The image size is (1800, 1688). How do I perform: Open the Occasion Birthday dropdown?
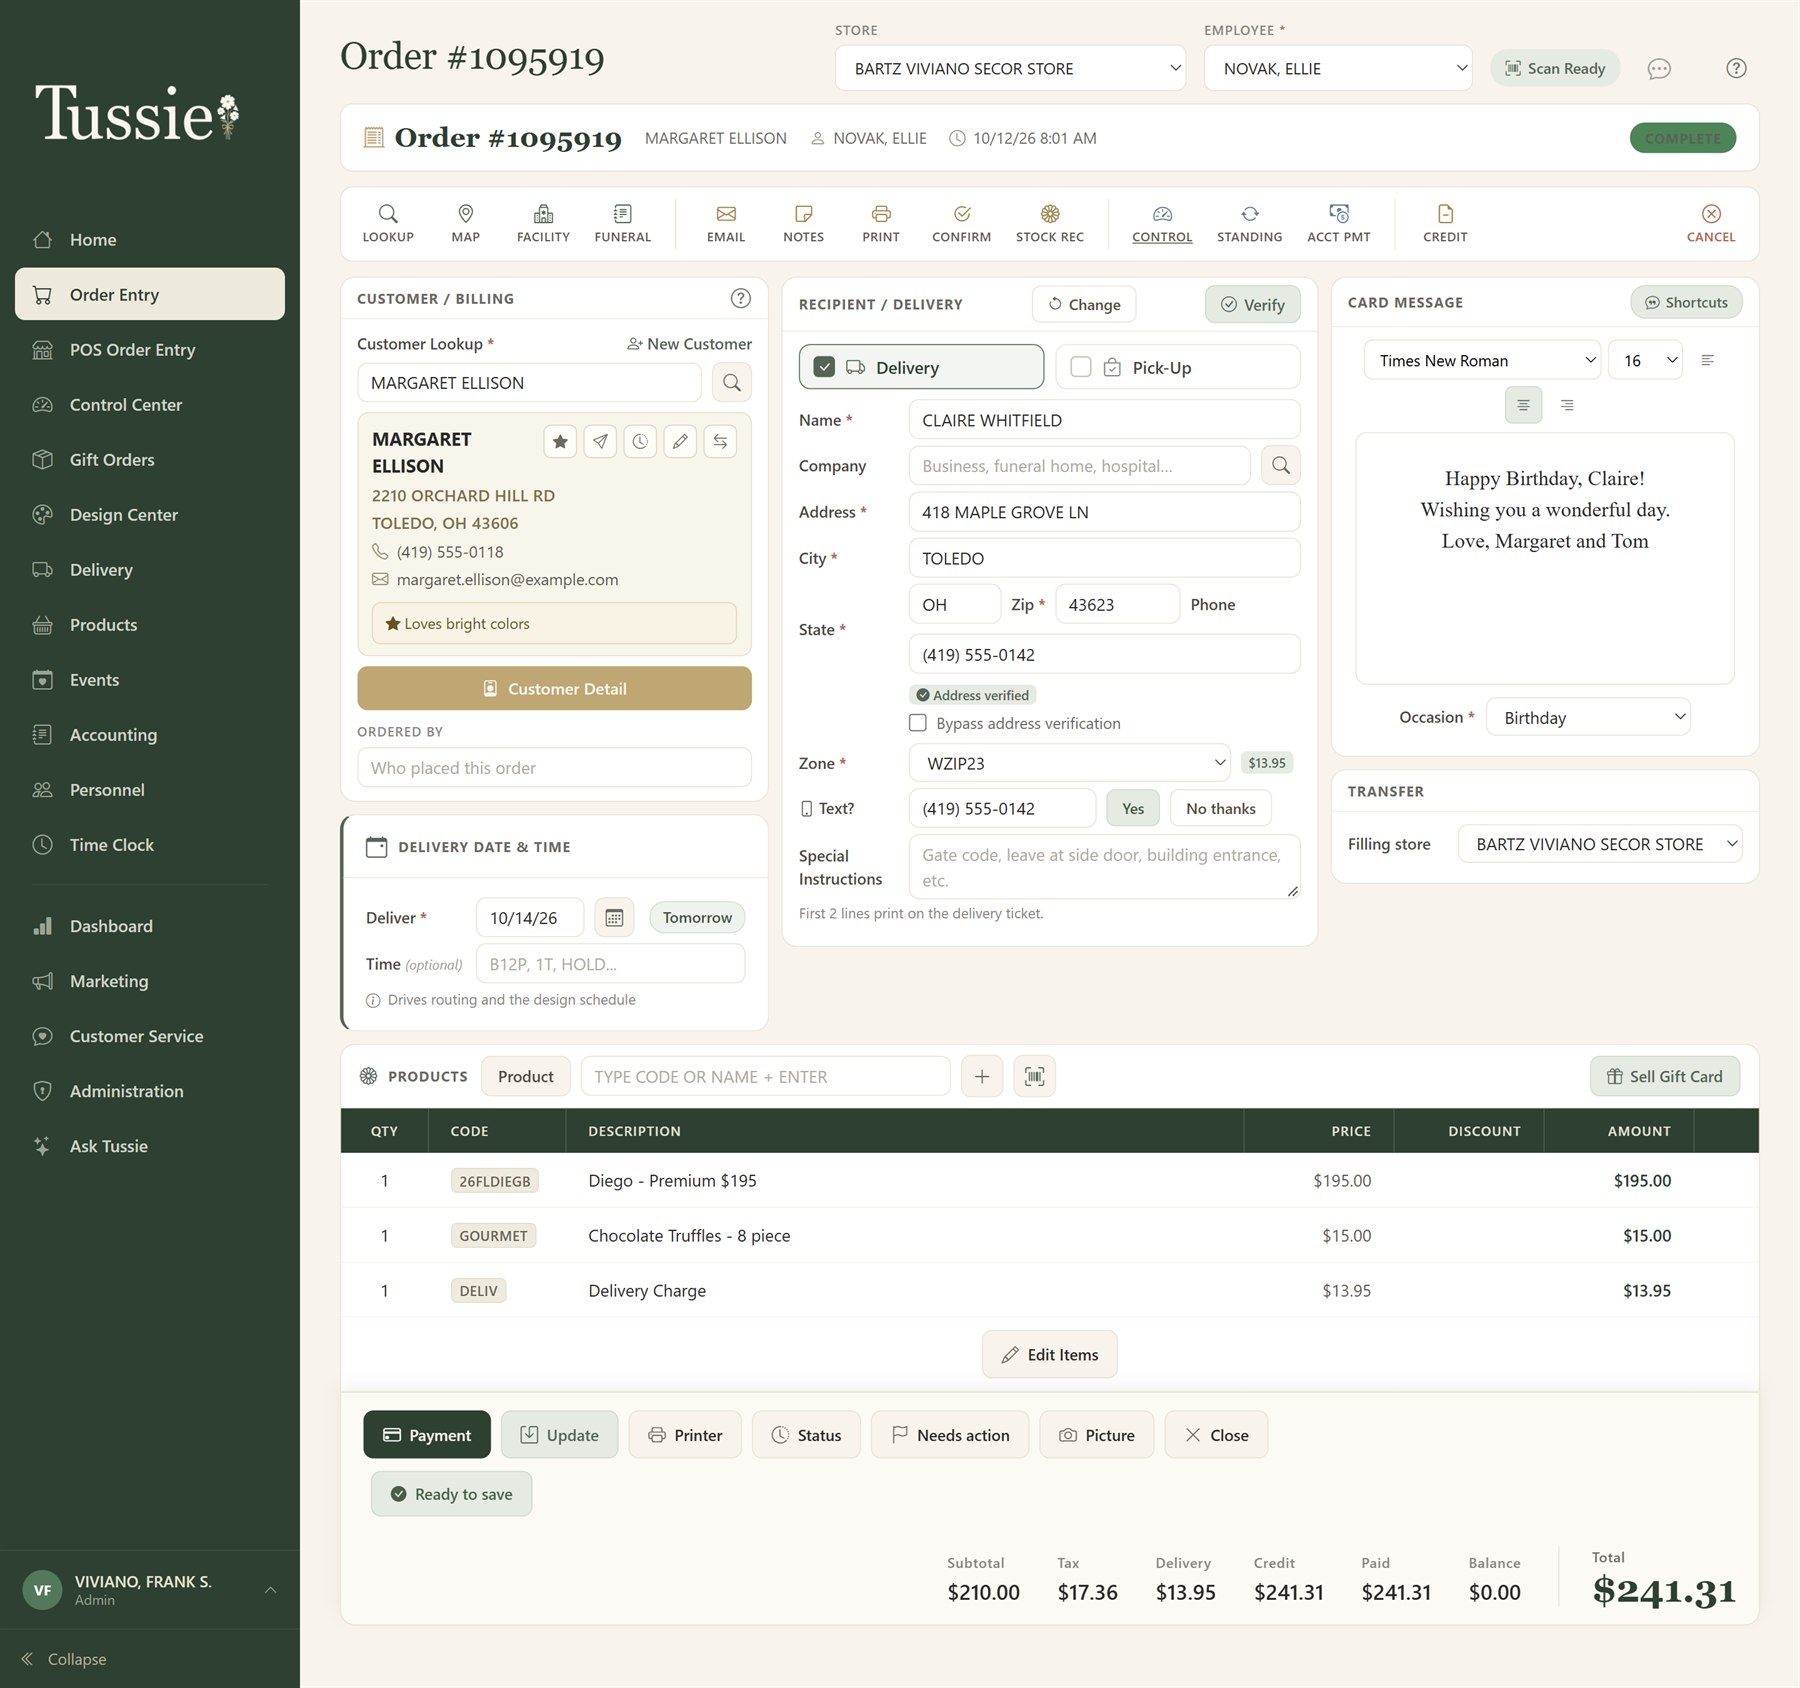click(x=1588, y=718)
